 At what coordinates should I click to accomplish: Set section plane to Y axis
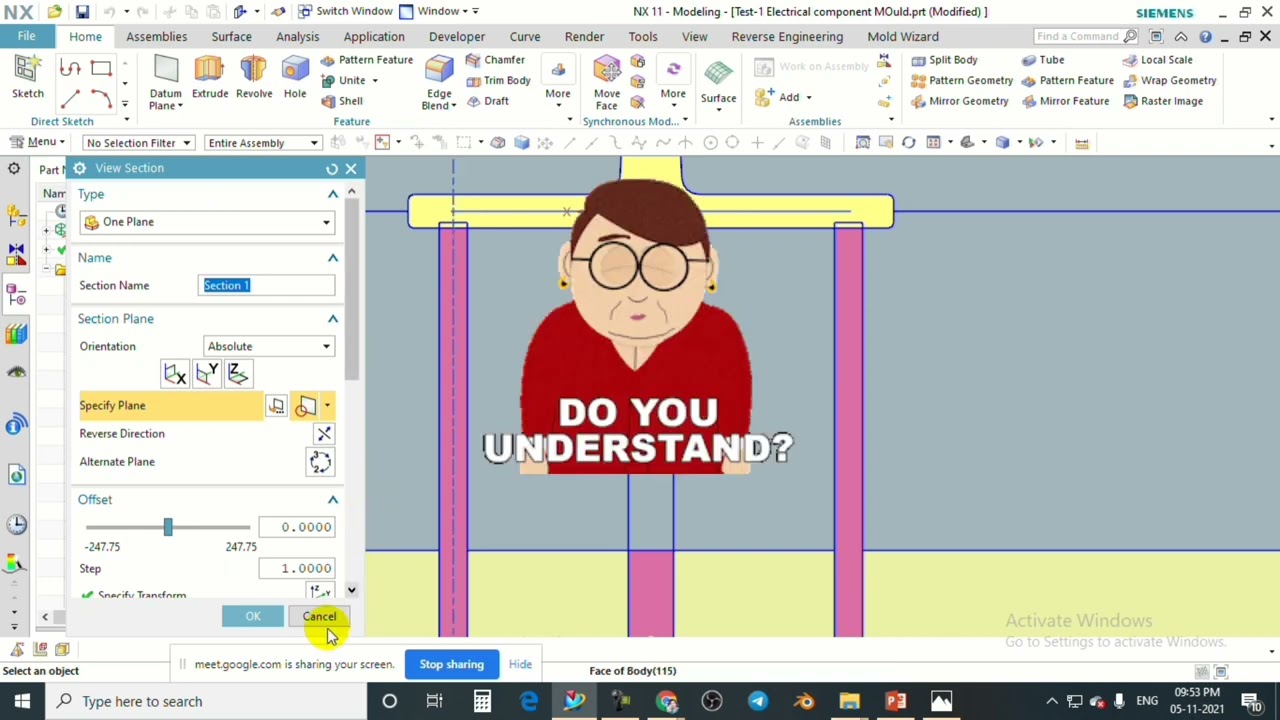tap(207, 374)
